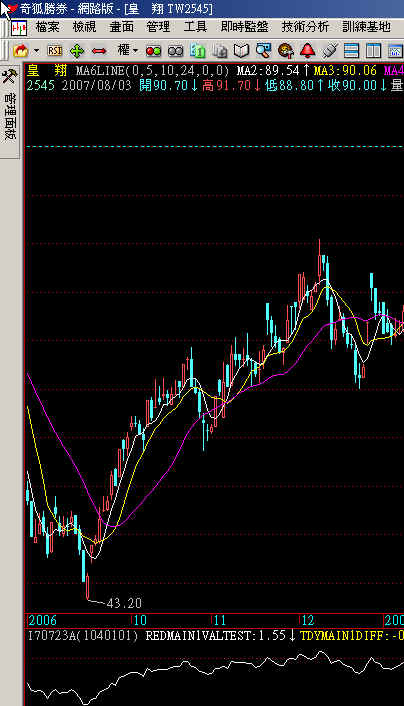Click the plug connection toolbar icon
Screen dimensions: 404x706
pyautogui.click(x=330, y=51)
